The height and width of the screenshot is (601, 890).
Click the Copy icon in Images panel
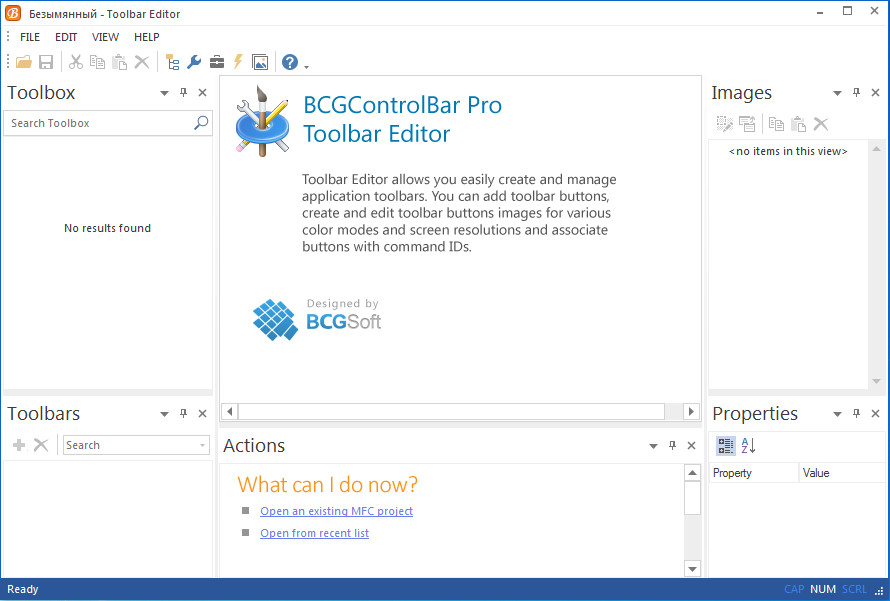[776, 124]
